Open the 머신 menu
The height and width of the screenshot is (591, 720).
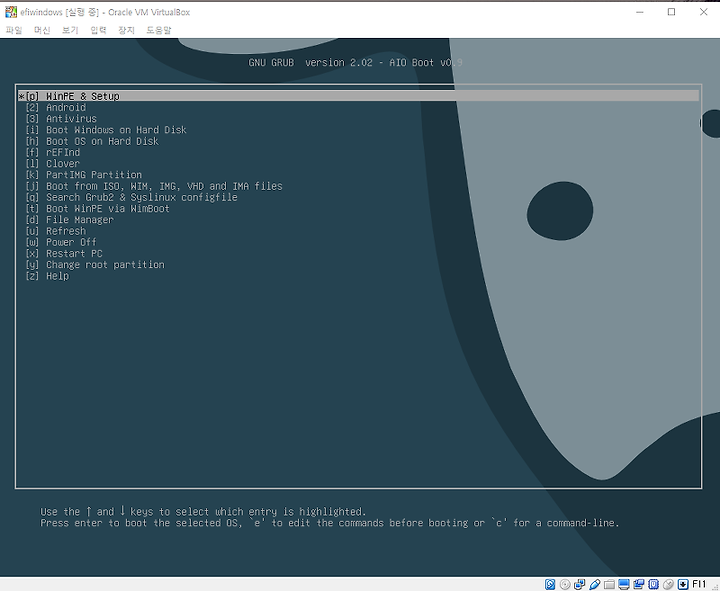point(42,30)
